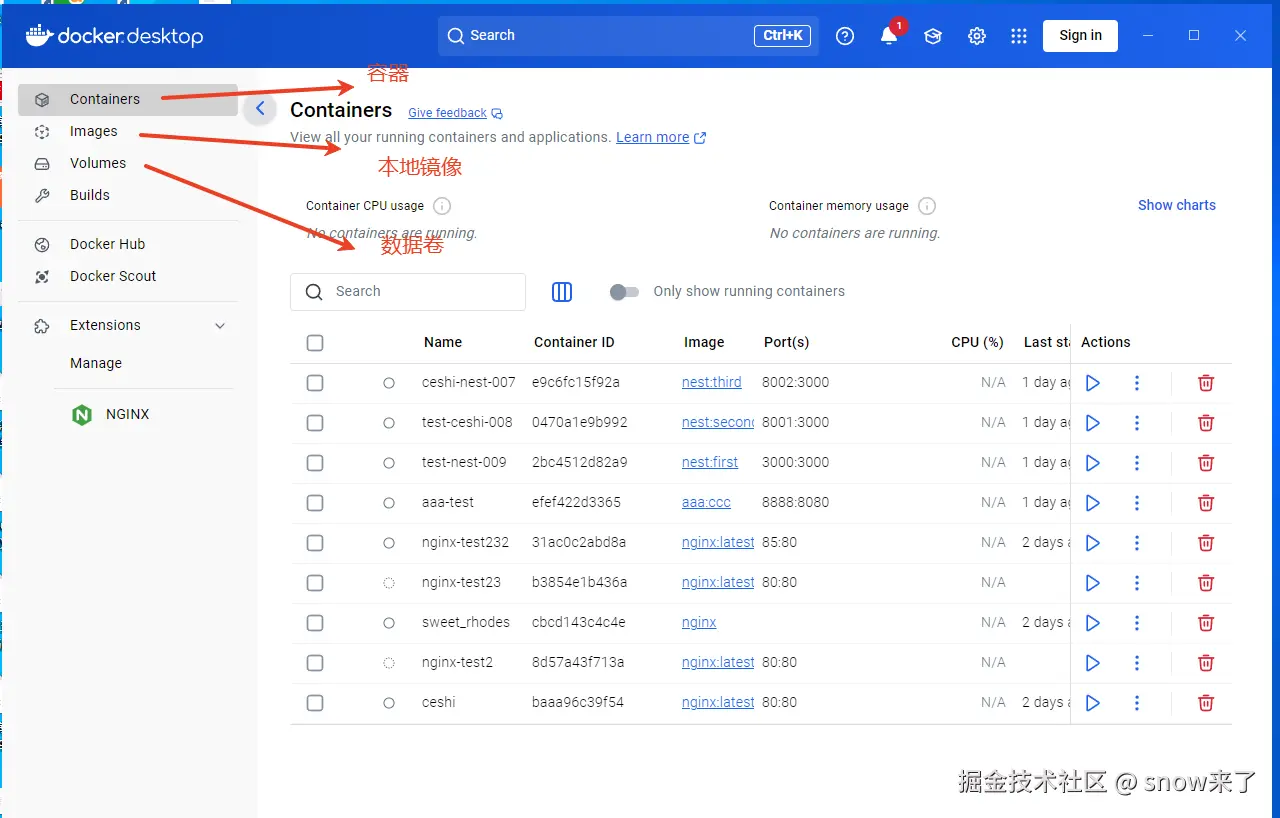Open the Learning center graduation cap icon
Screen dimensions: 1280x818
click(x=933, y=36)
